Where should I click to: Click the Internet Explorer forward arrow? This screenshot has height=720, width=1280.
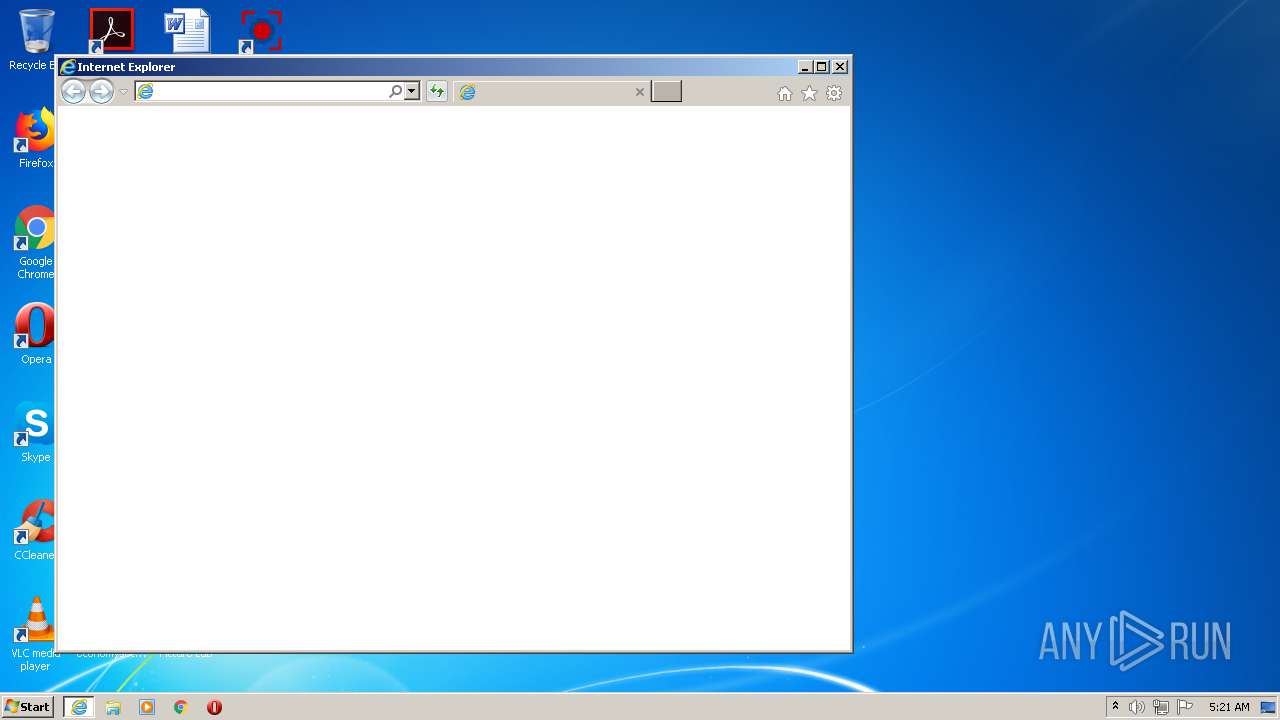pos(101,92)
